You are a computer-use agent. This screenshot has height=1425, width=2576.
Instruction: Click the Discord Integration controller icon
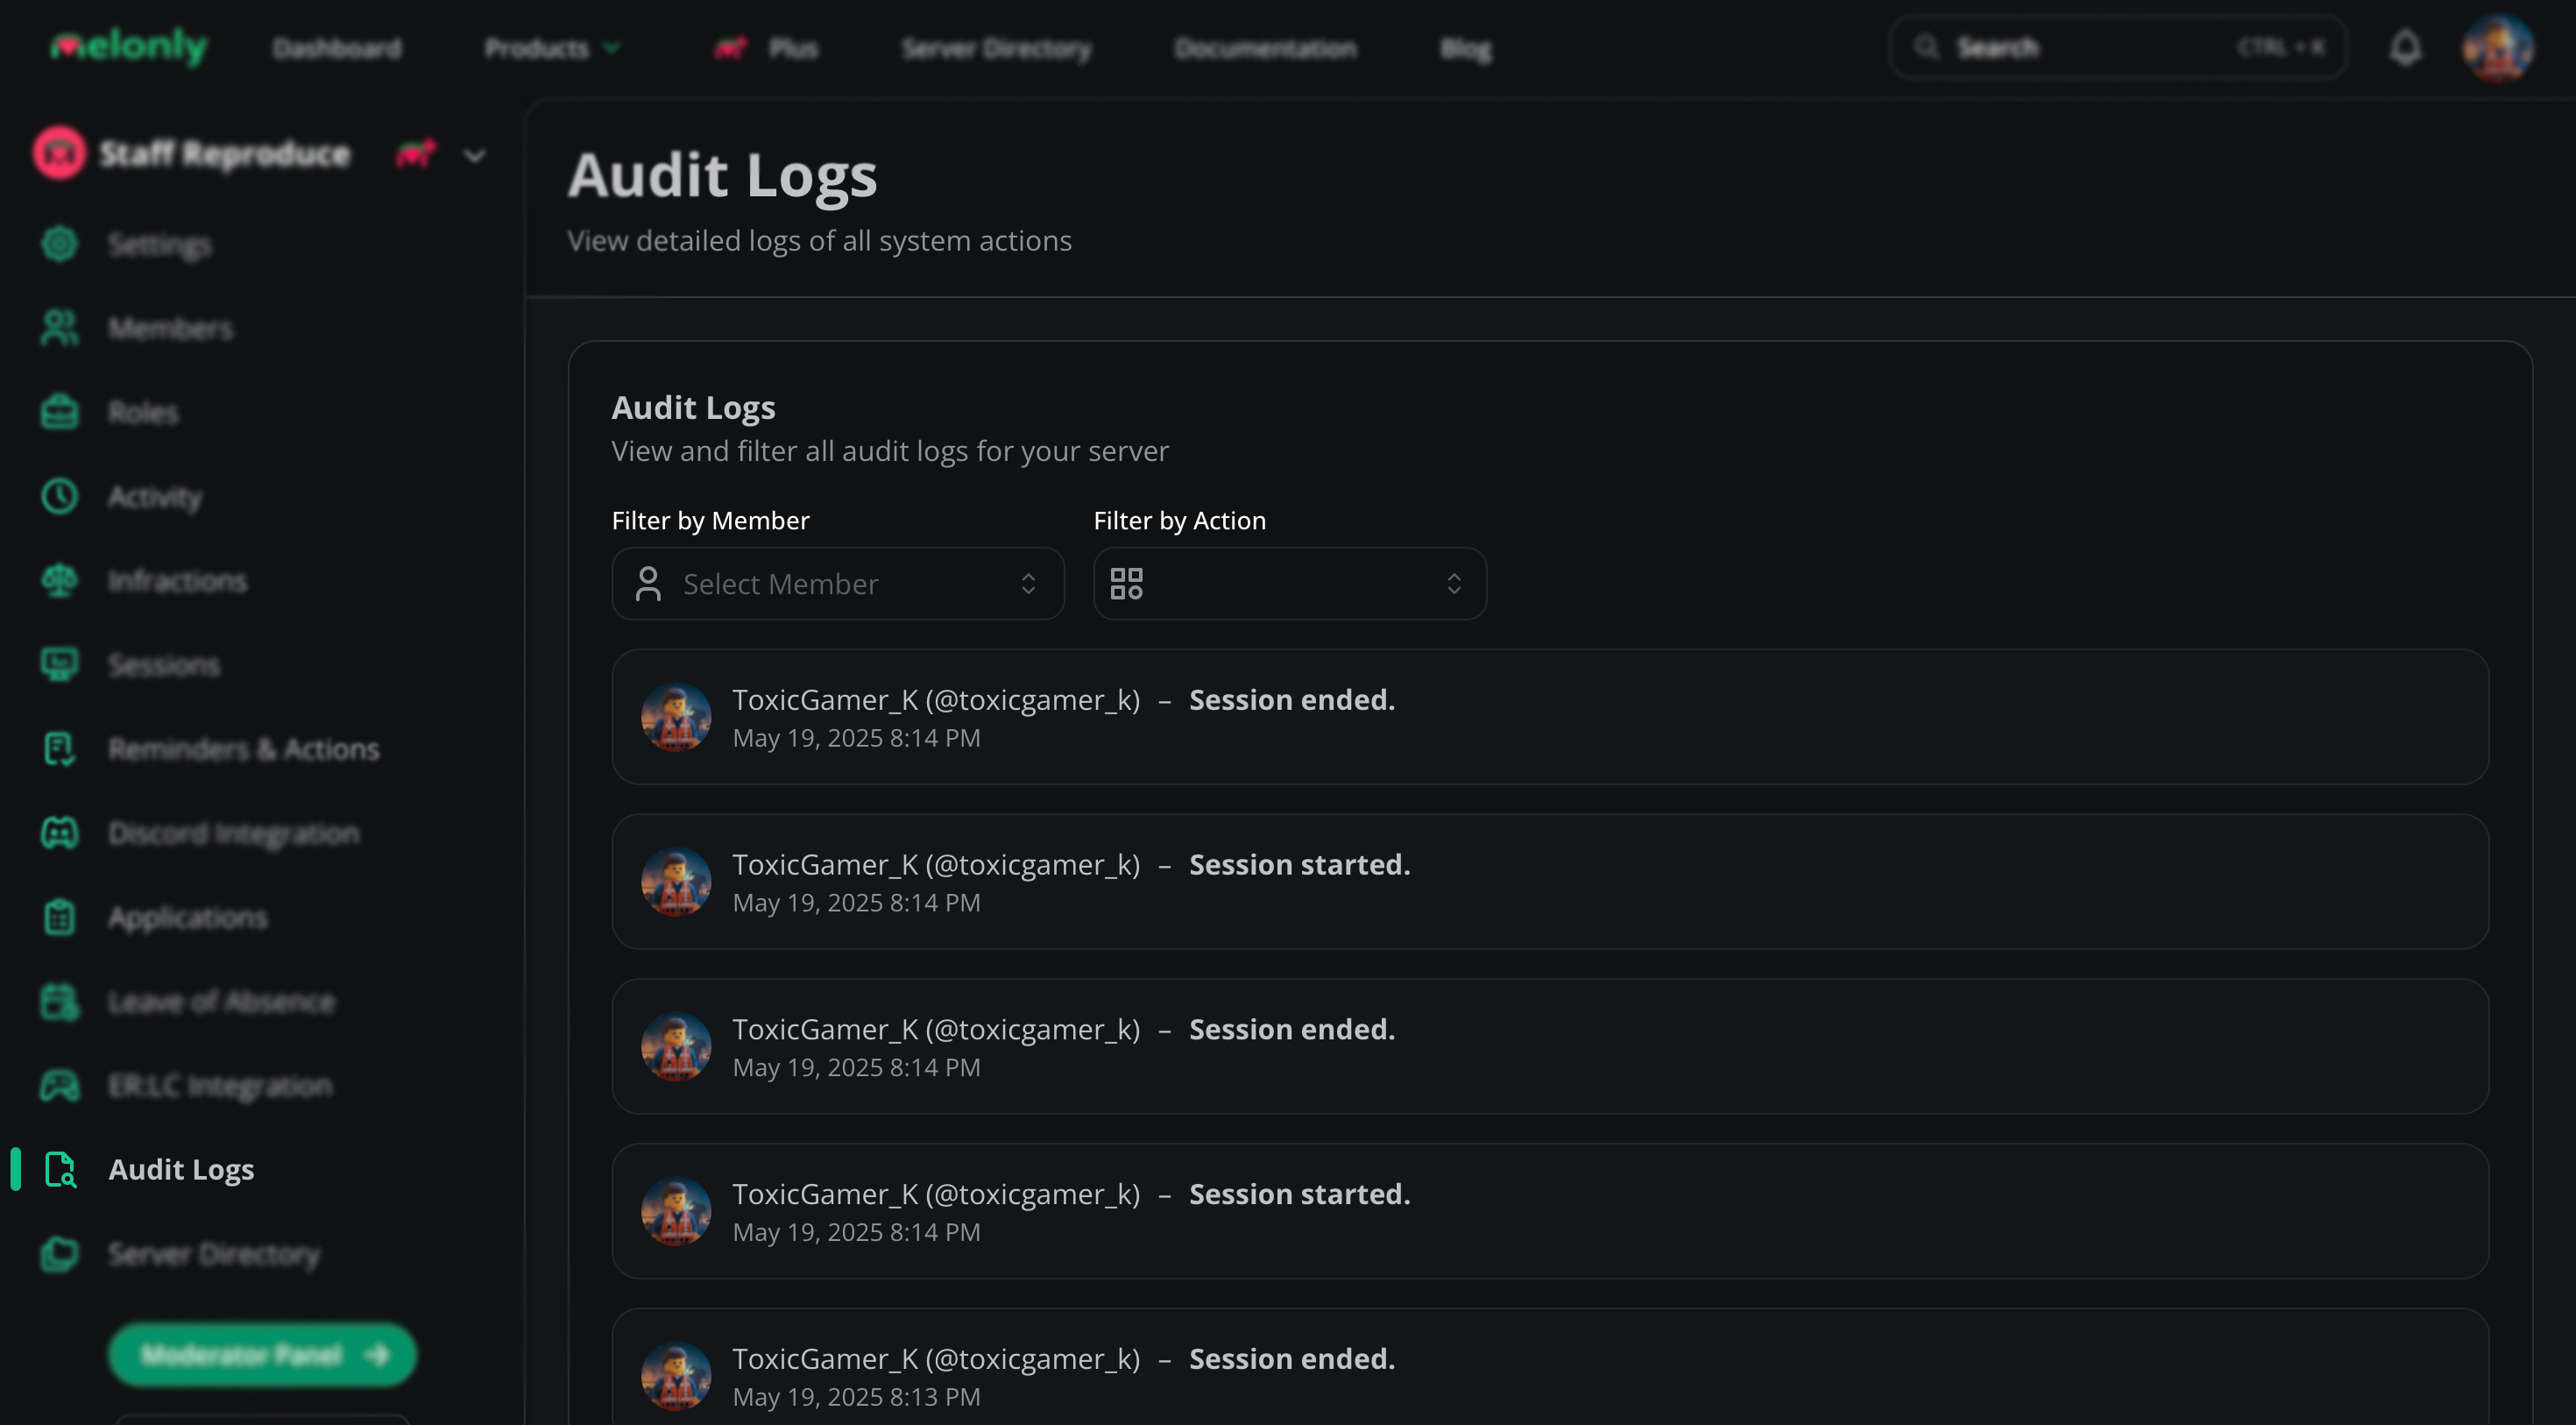point(60,833)
